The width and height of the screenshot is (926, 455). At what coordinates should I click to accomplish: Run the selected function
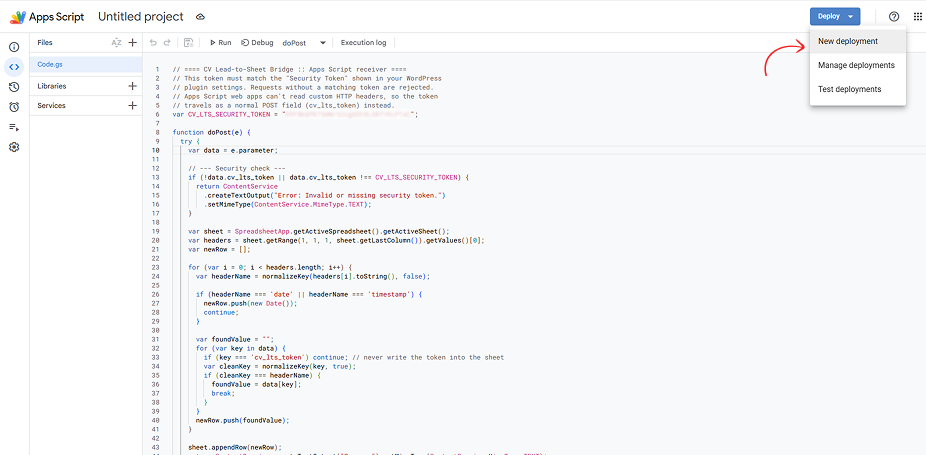221,43
